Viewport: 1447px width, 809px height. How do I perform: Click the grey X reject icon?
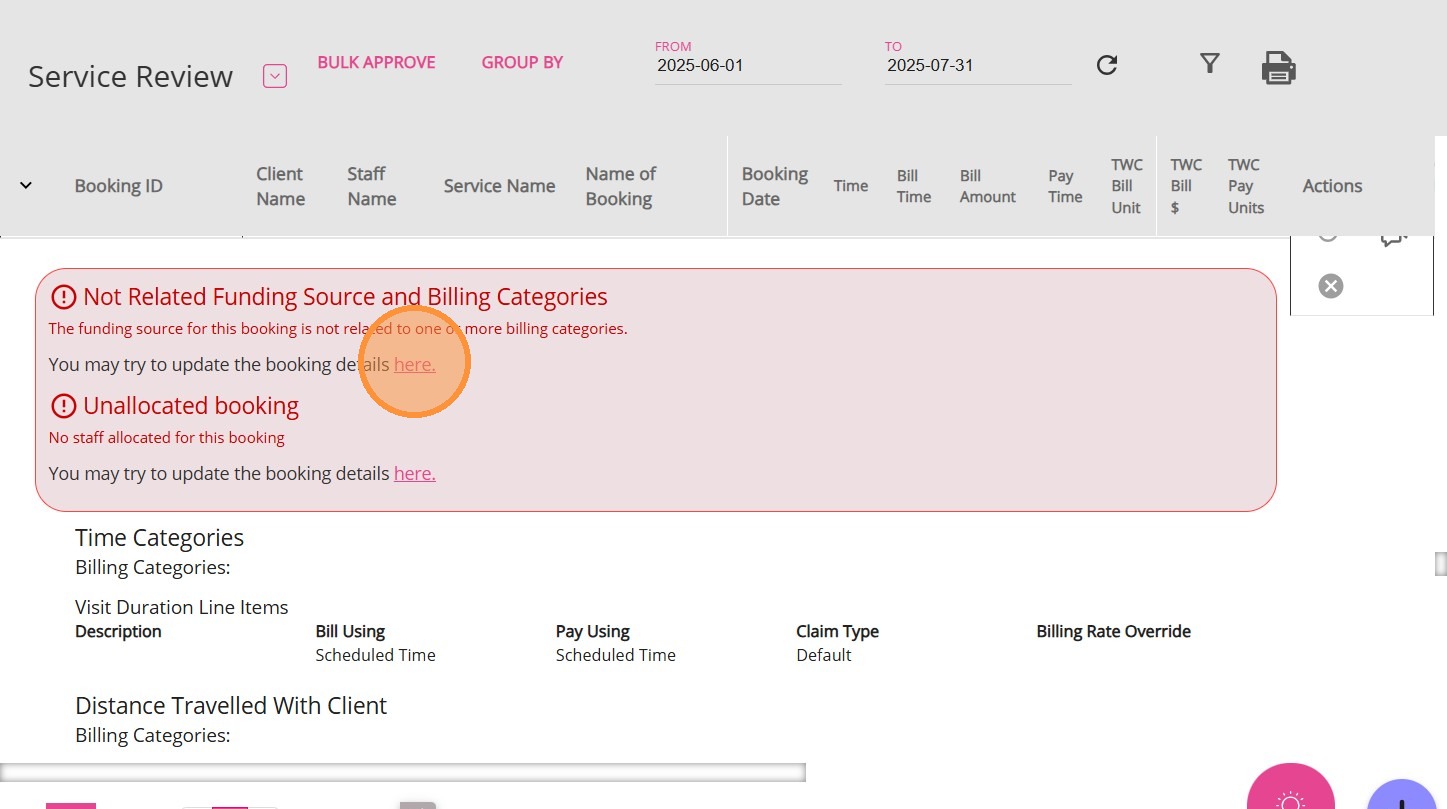[1330, 287]
